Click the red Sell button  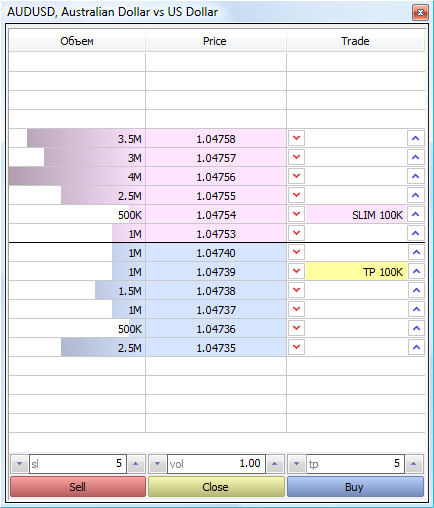click(x=78, y=487)
